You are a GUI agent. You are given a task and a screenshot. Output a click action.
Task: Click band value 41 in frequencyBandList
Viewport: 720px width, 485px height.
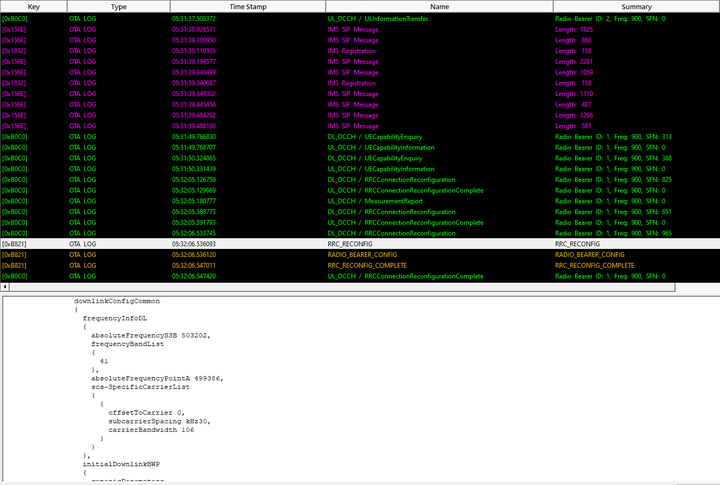tap(104, 361)
